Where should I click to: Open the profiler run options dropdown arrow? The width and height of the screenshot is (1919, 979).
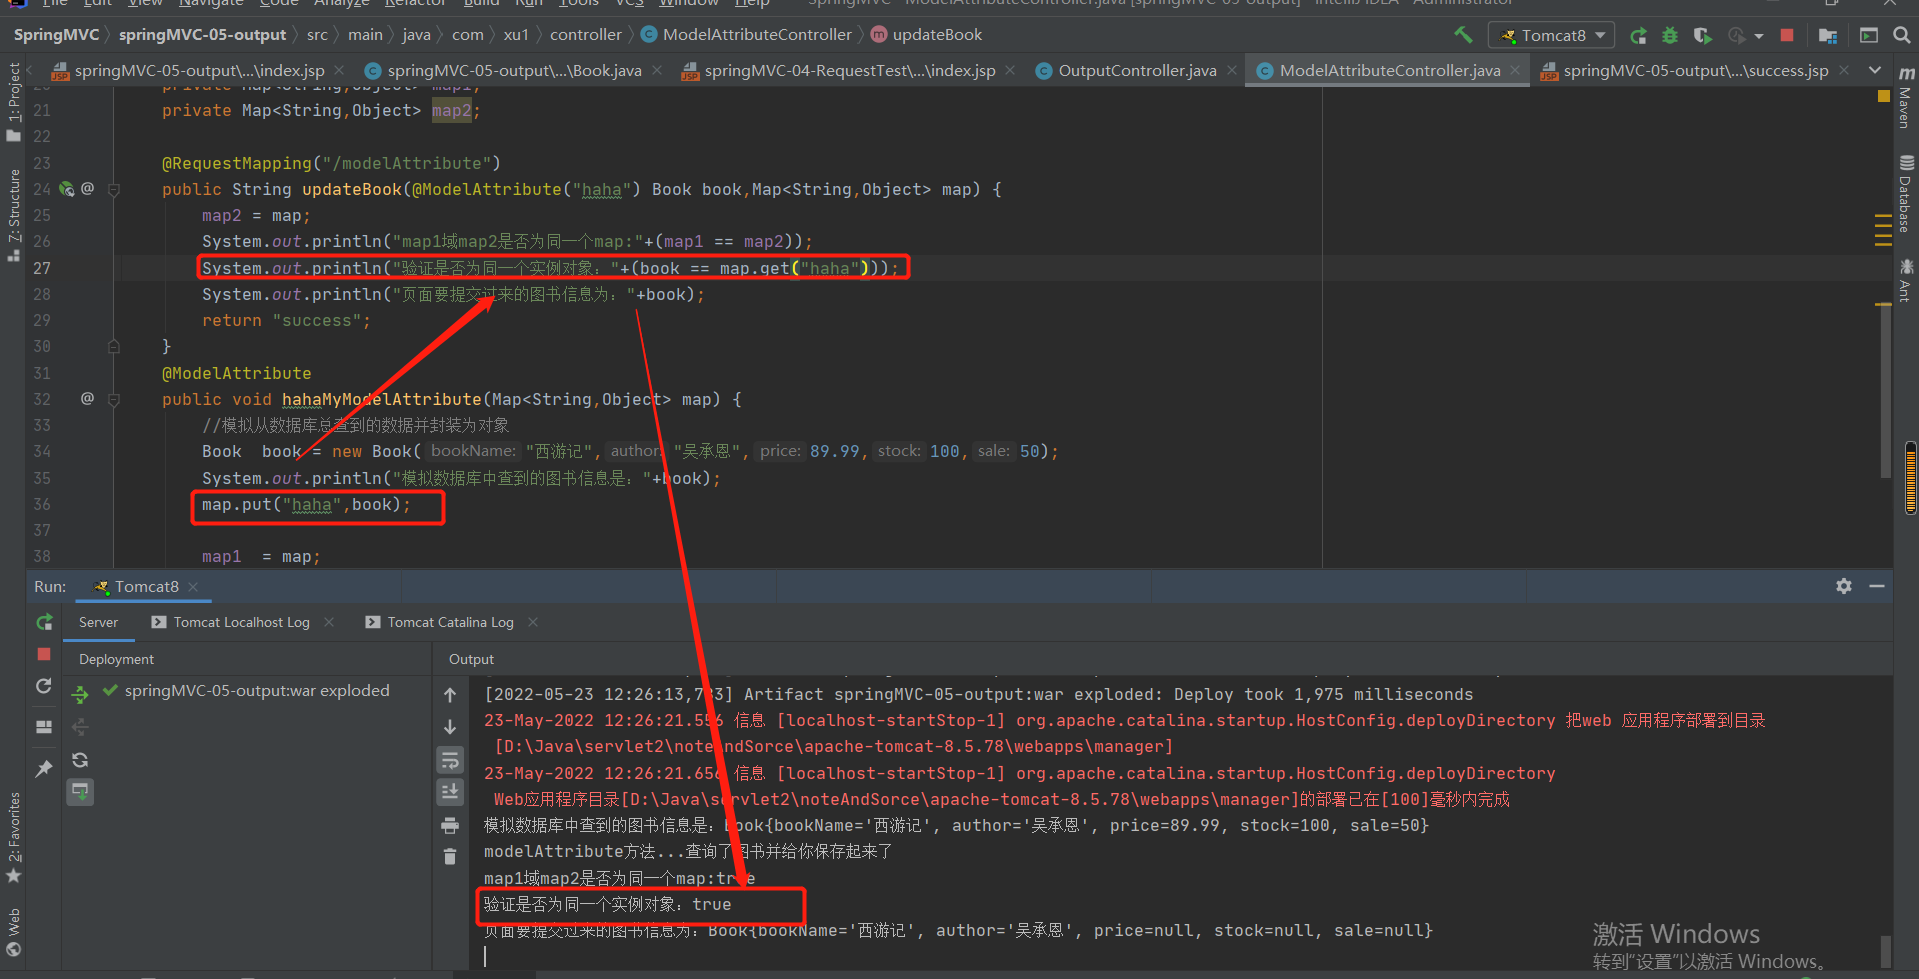[x=1758, y=36]
